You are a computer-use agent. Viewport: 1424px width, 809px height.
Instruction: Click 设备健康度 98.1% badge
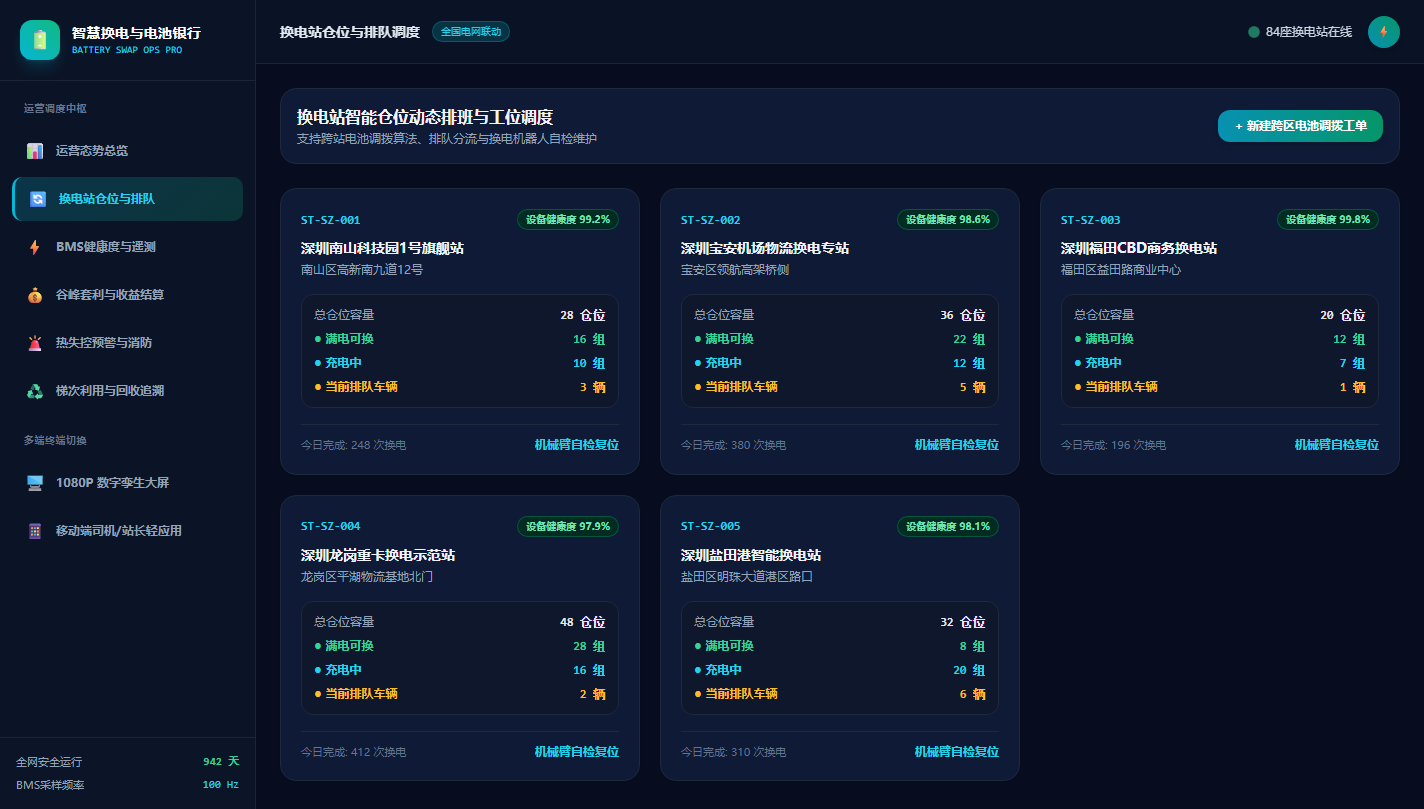coord(948,527)
